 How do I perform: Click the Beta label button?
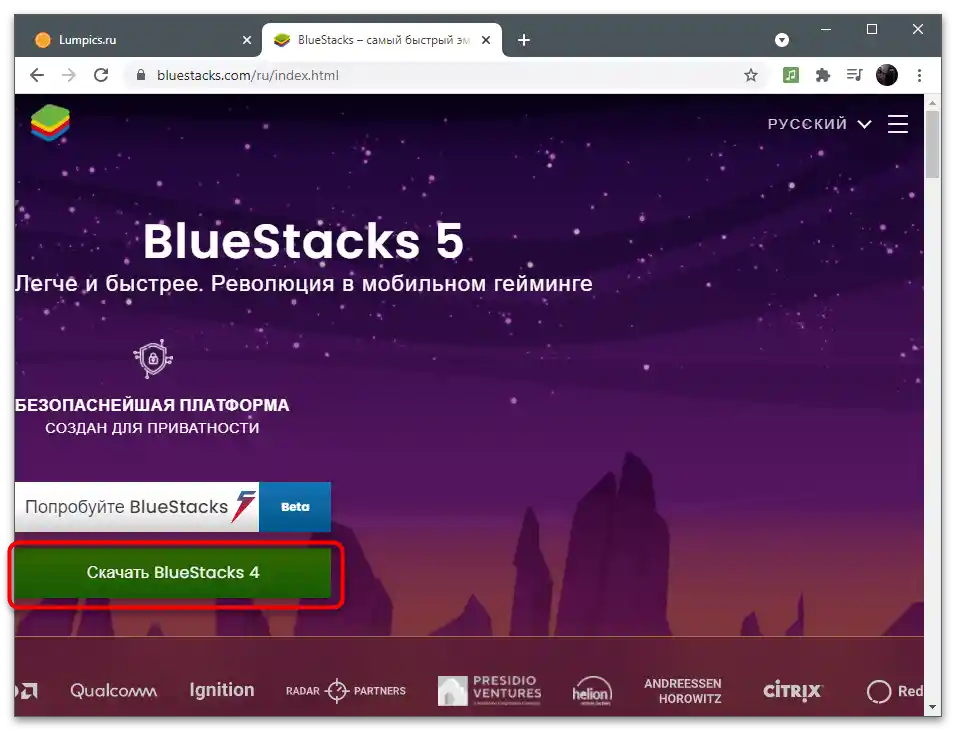[x=295, y=507]
